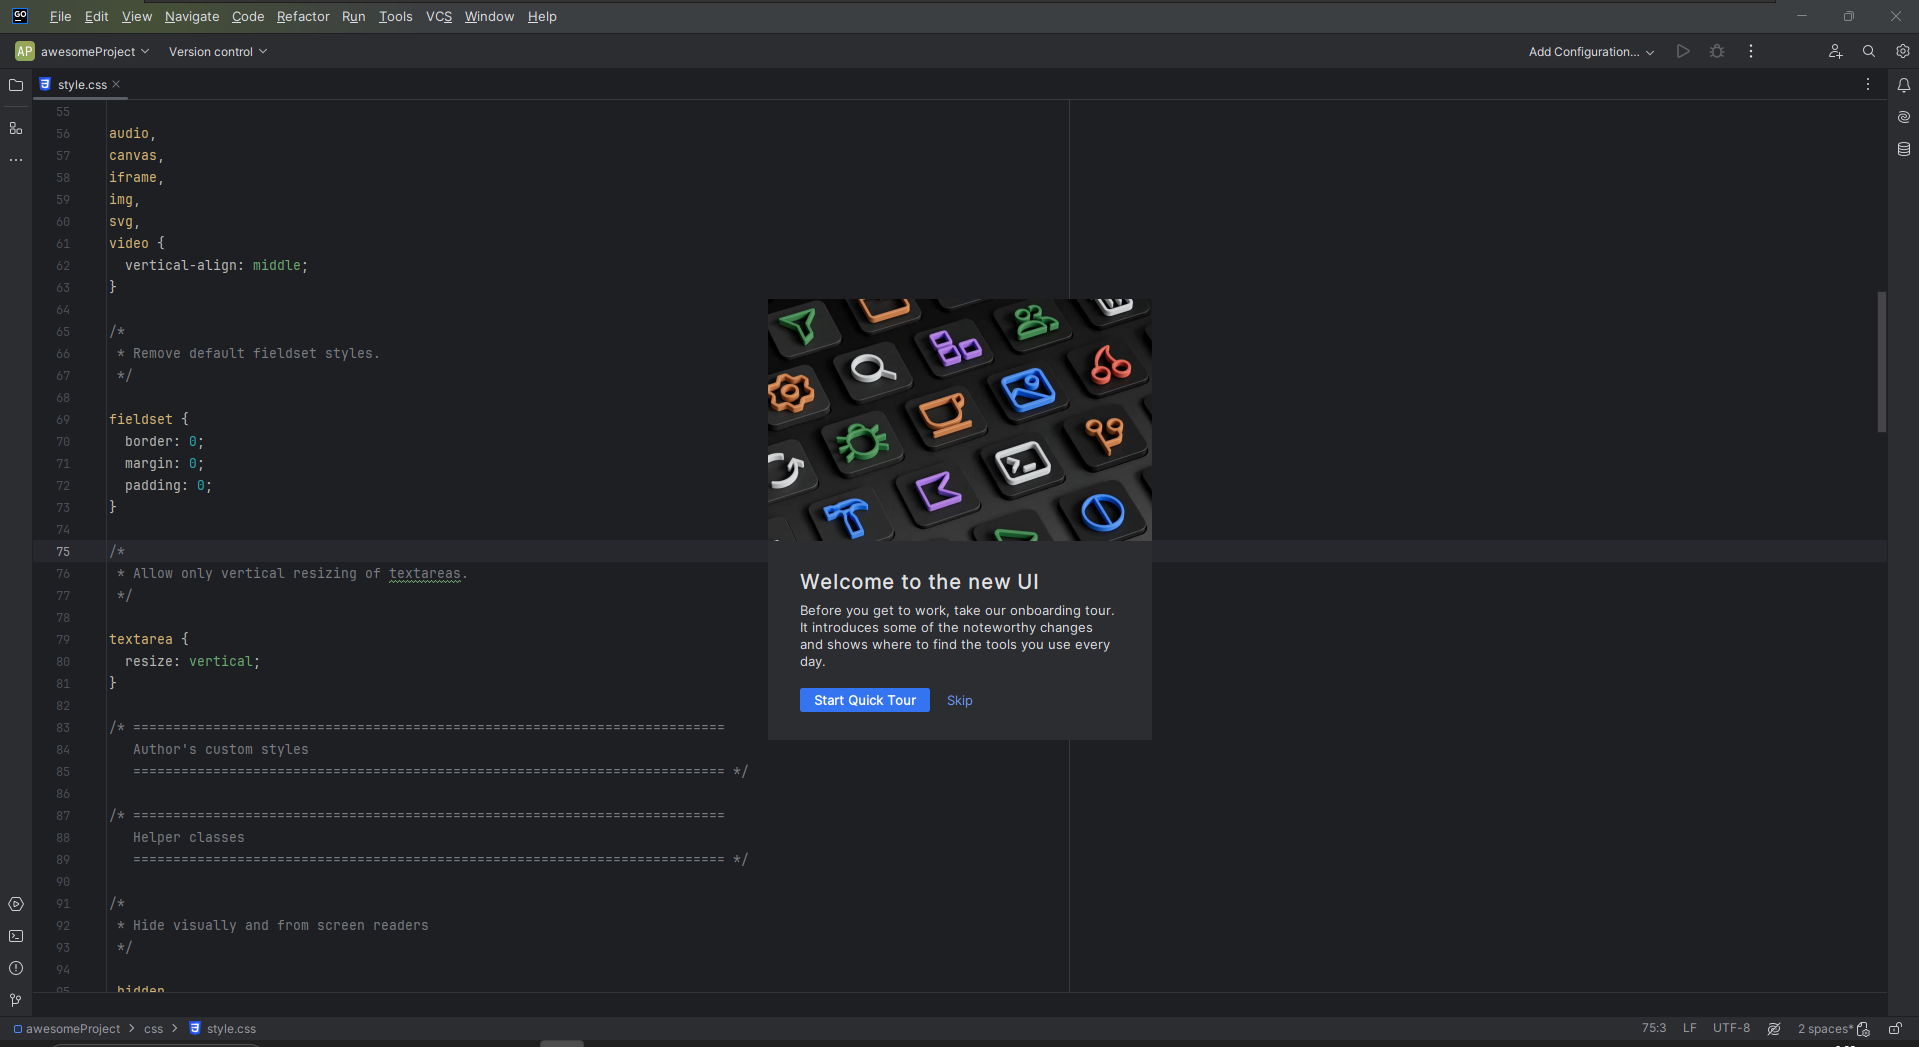Click the editor vertical scrollbar thumb
Image resolution: width=1919 pixels, height=1047 pixels.
click(x=1881, y=362)
